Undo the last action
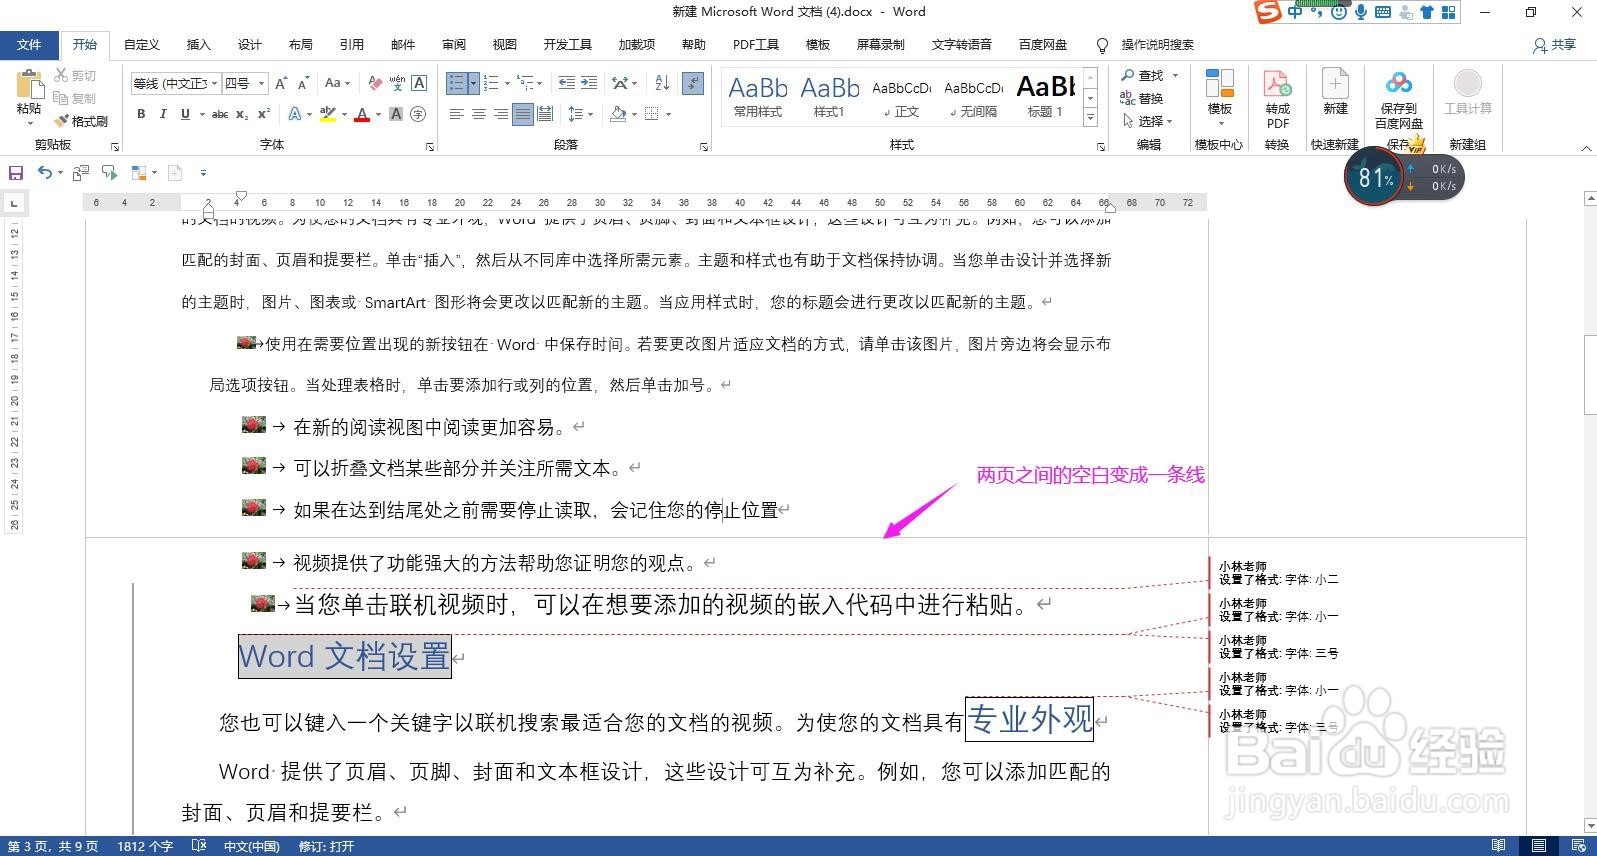The height and width of the screenshot is (856, 1597). (x=44, y=173)
